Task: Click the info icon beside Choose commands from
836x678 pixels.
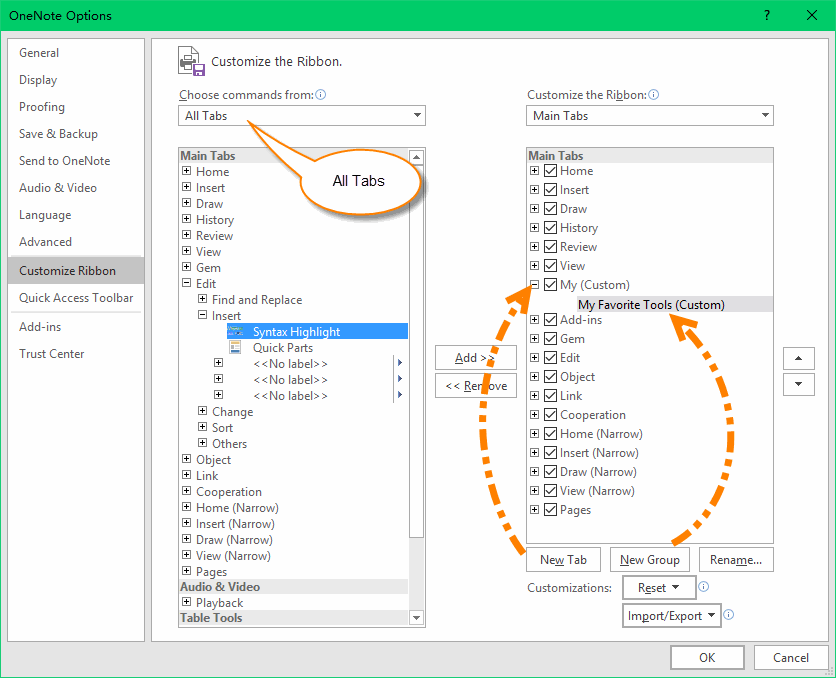Action: (x=320, y=94)
